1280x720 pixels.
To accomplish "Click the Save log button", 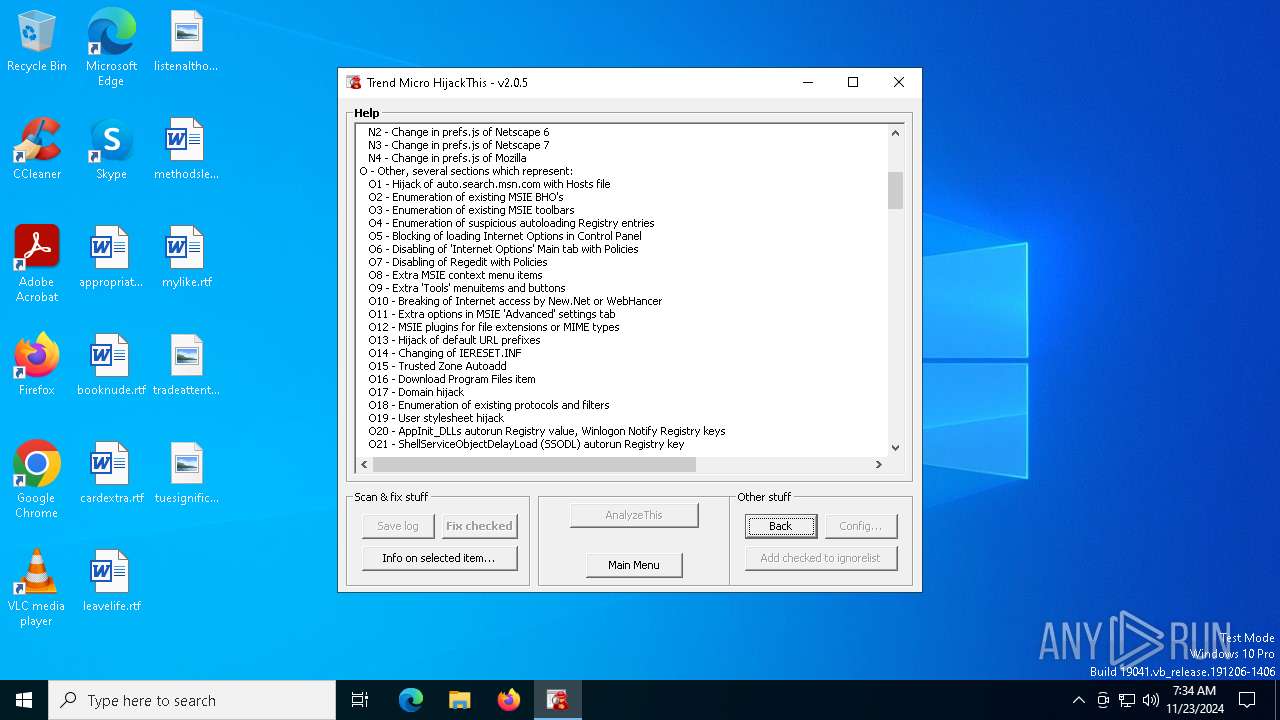I will click(398, 526).
